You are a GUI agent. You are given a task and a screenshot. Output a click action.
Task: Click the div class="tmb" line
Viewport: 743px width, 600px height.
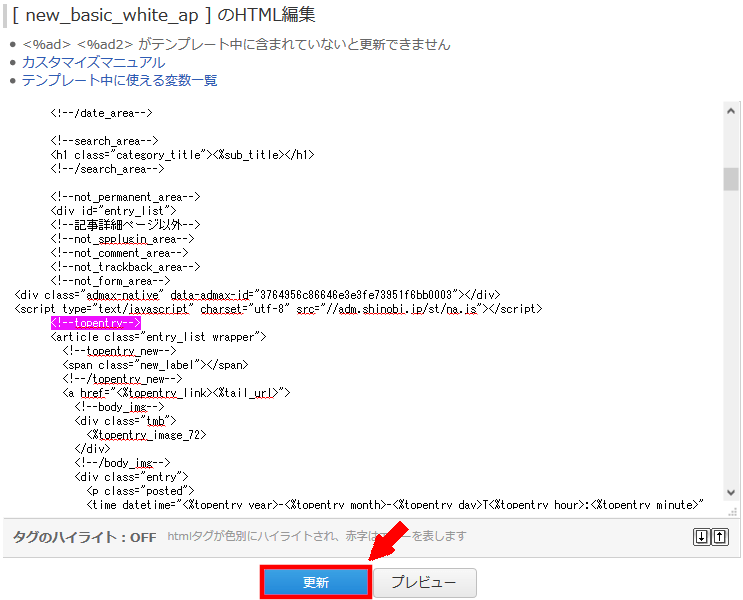click(125, 421)
